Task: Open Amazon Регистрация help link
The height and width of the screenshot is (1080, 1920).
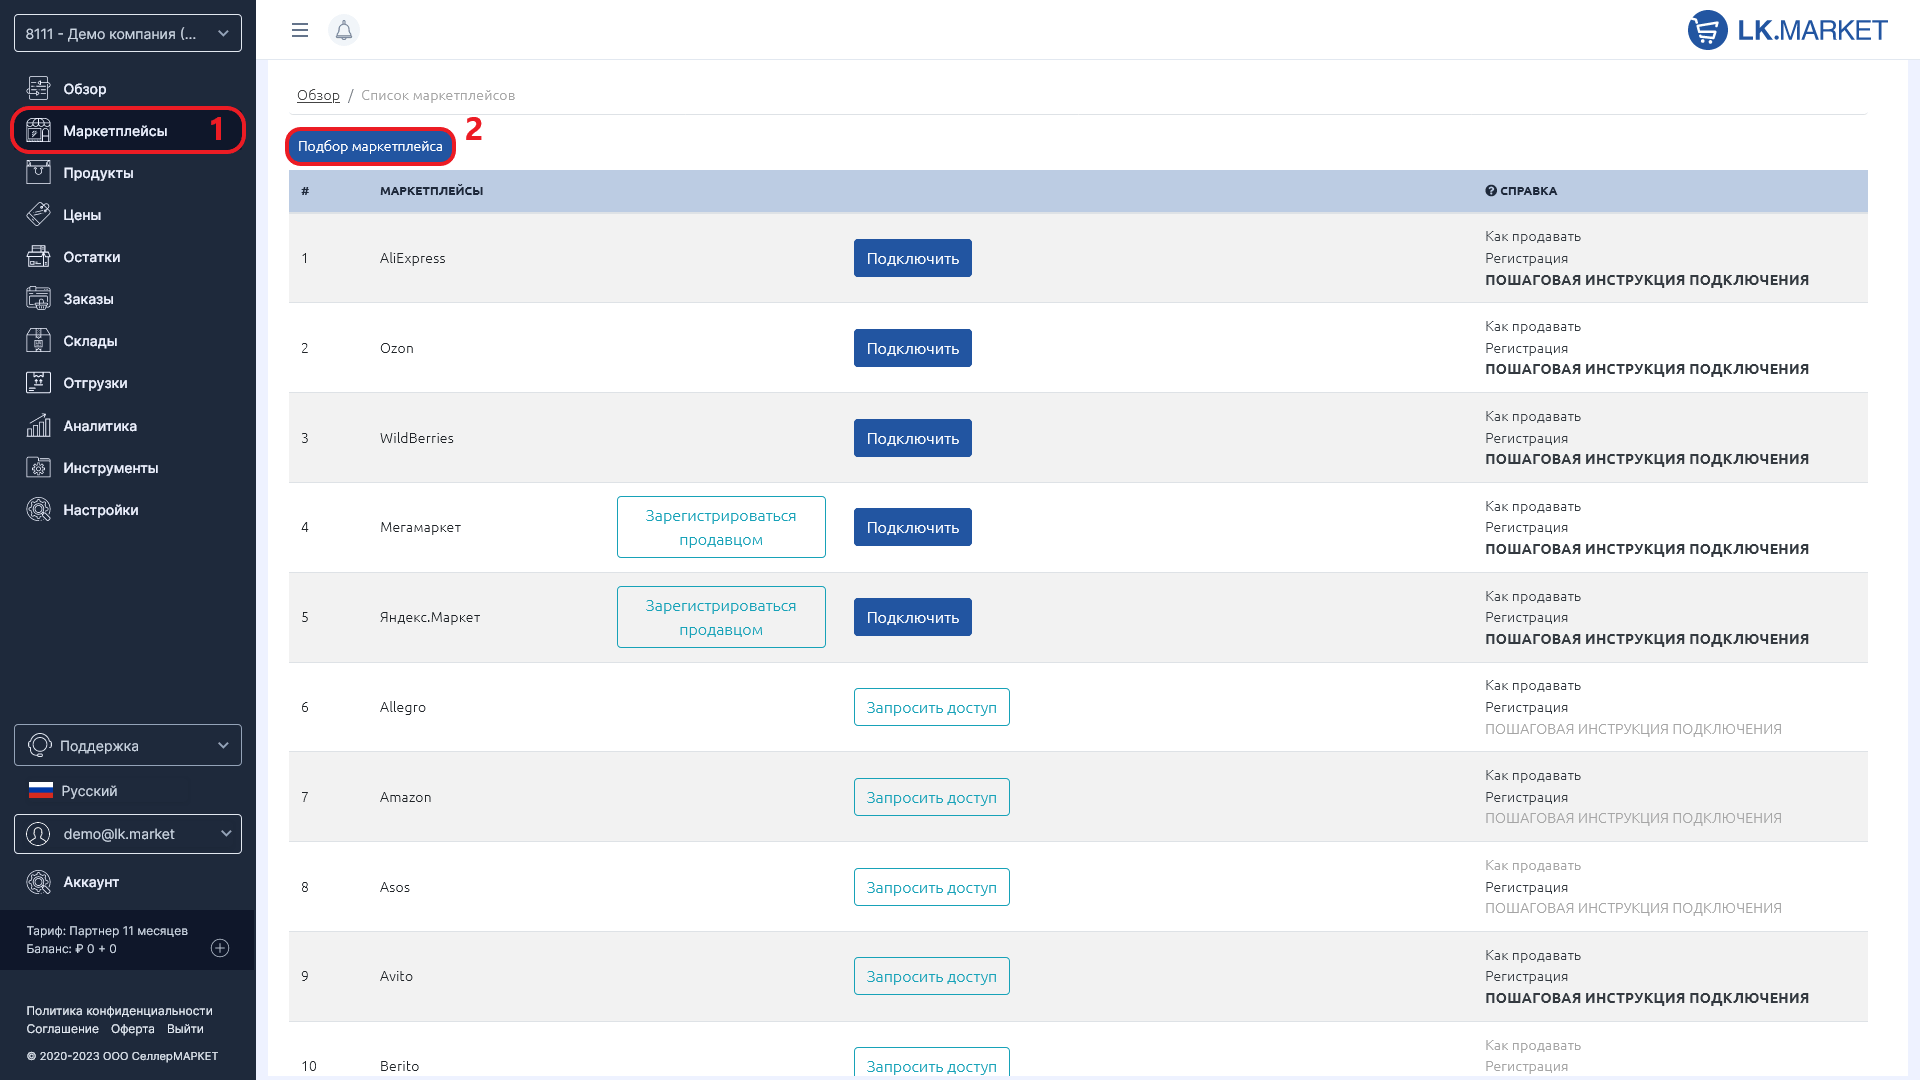Action: pyautogui.click(x=1526, y=797)
